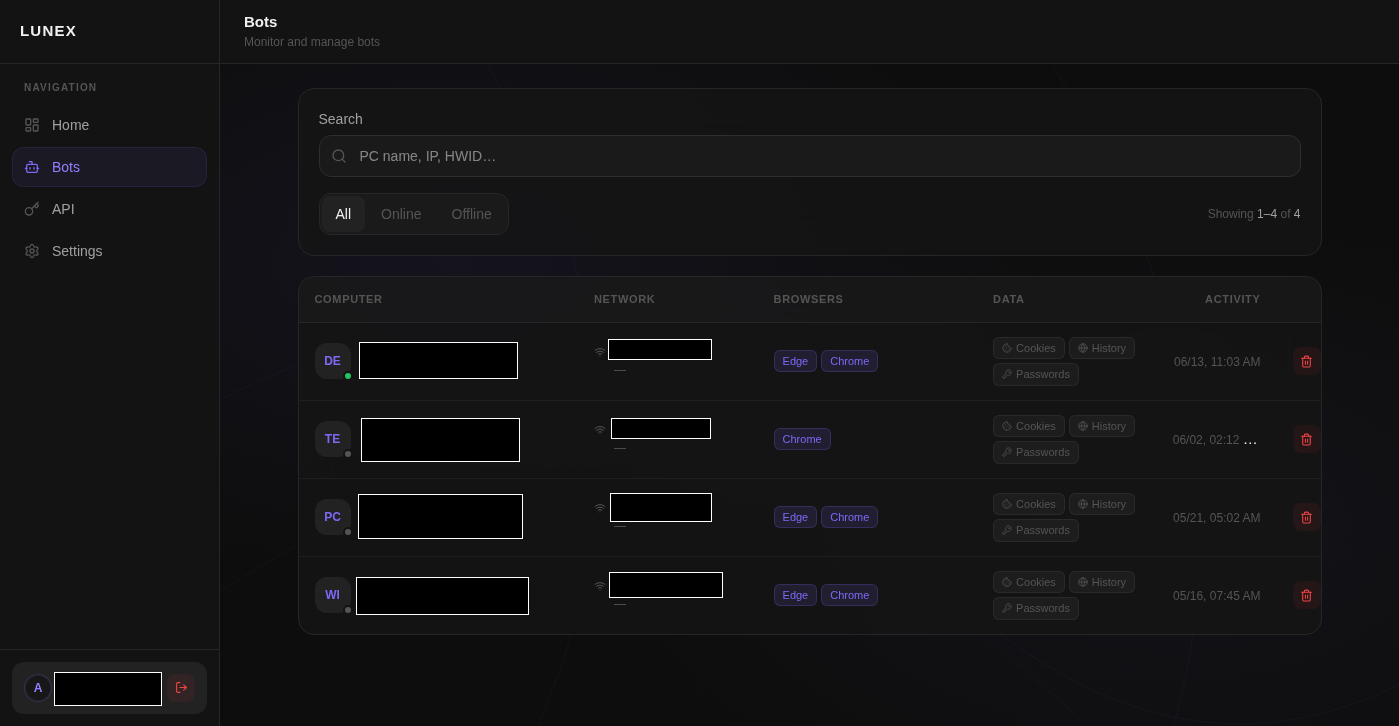Click the trash icon on the WI row
Viewport: 1399px width, 726px height.
coord(1306,595)
